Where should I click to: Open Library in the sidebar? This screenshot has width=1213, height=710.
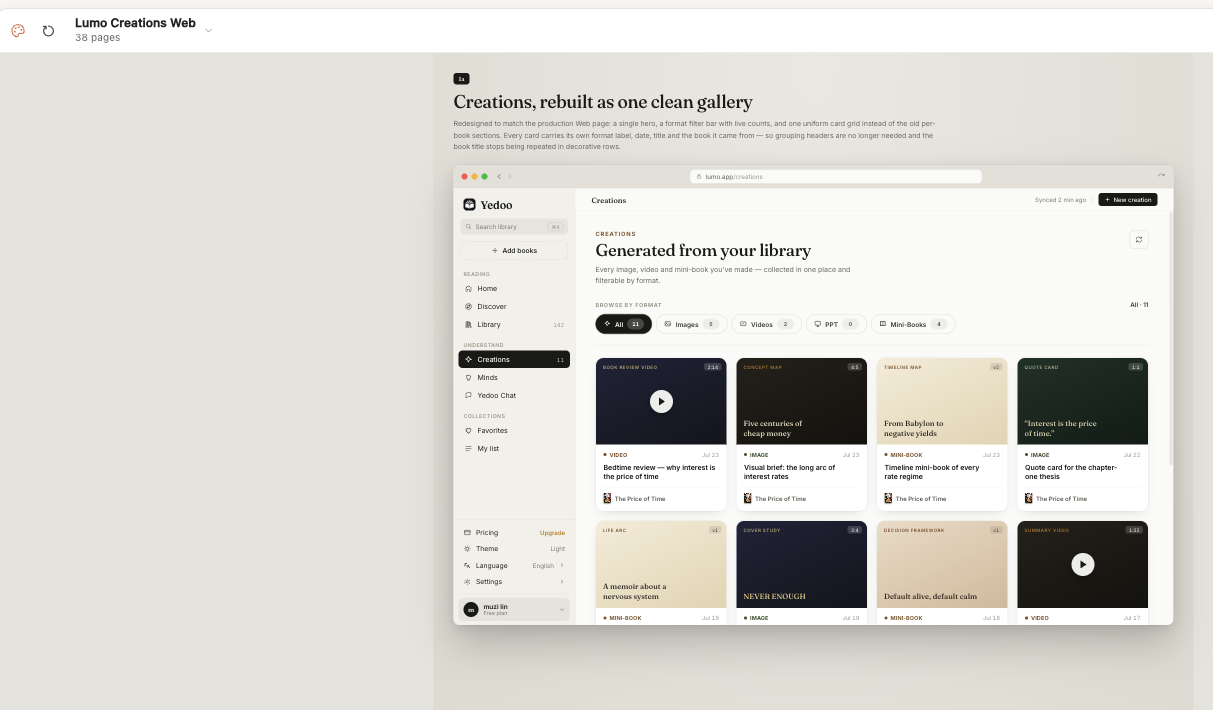[514, 324]
